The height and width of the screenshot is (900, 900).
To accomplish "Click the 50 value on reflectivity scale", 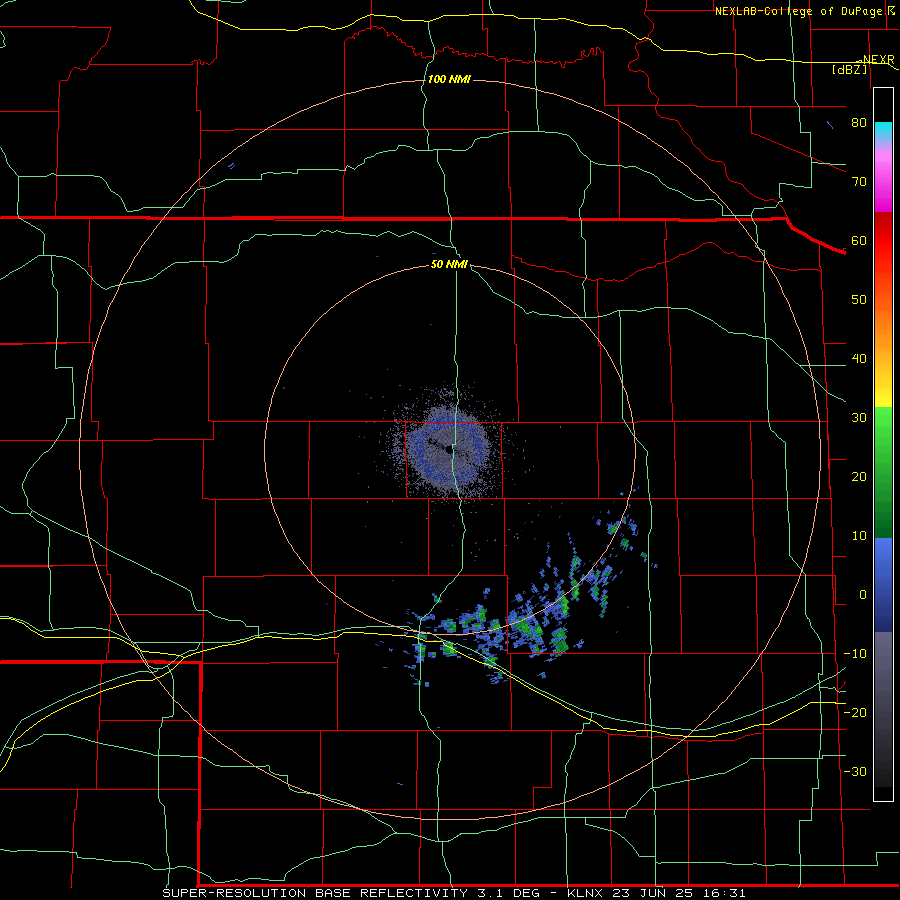I will pyautogui.click(x=859, y=300).
